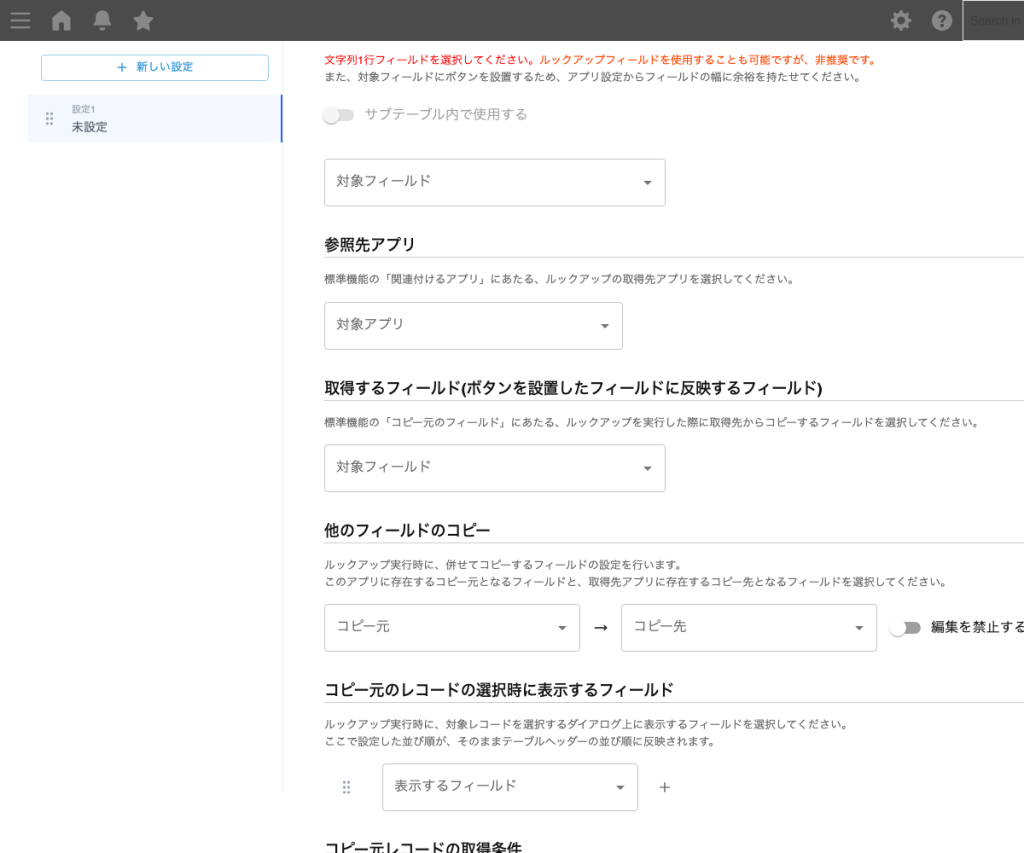
Task: Open the コピー先 field selector
Action: (x=748, y=628)
